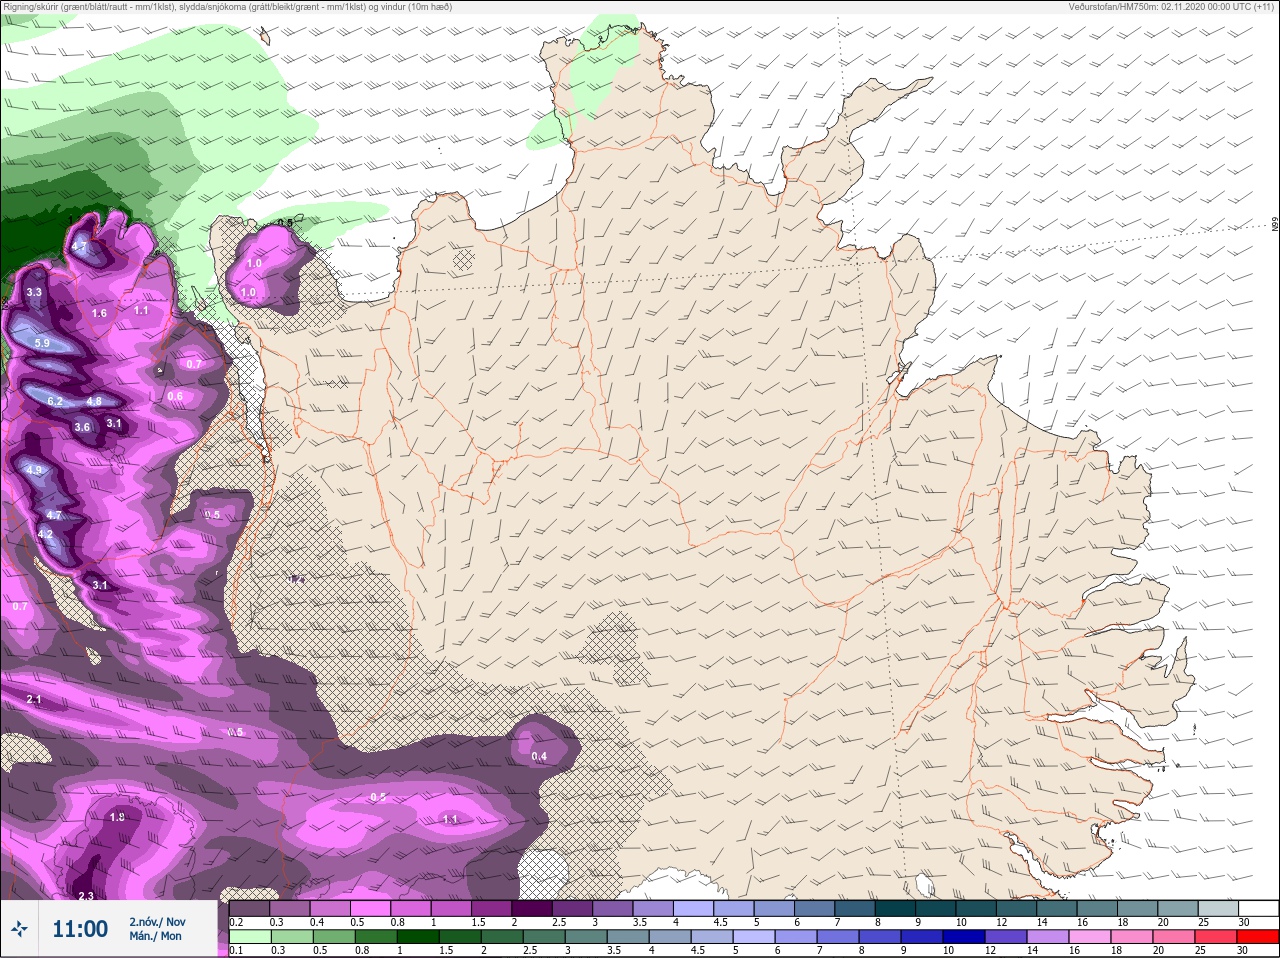Select the 0.5 magenta swatch in upper legend row
The height and width of the screenshot is (958, 1280).
371,908
